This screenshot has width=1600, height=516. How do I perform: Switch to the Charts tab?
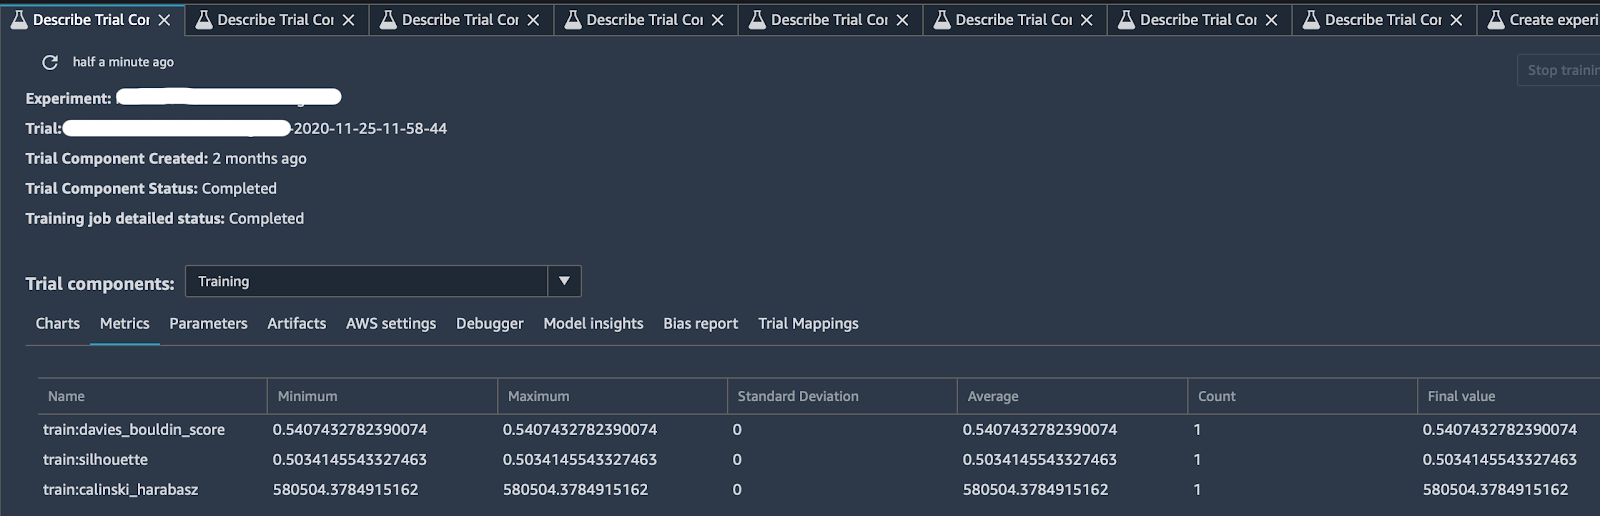click(57, 324)
